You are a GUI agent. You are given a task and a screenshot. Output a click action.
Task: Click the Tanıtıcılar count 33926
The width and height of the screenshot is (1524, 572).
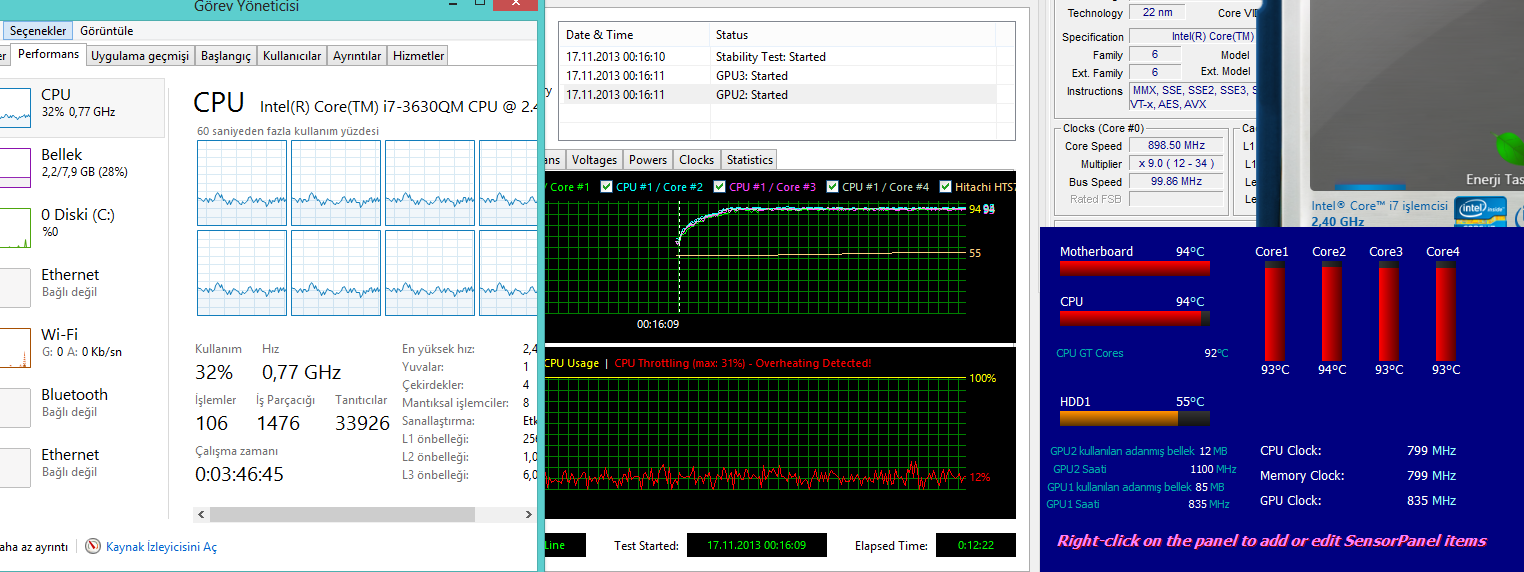[362, 423]
